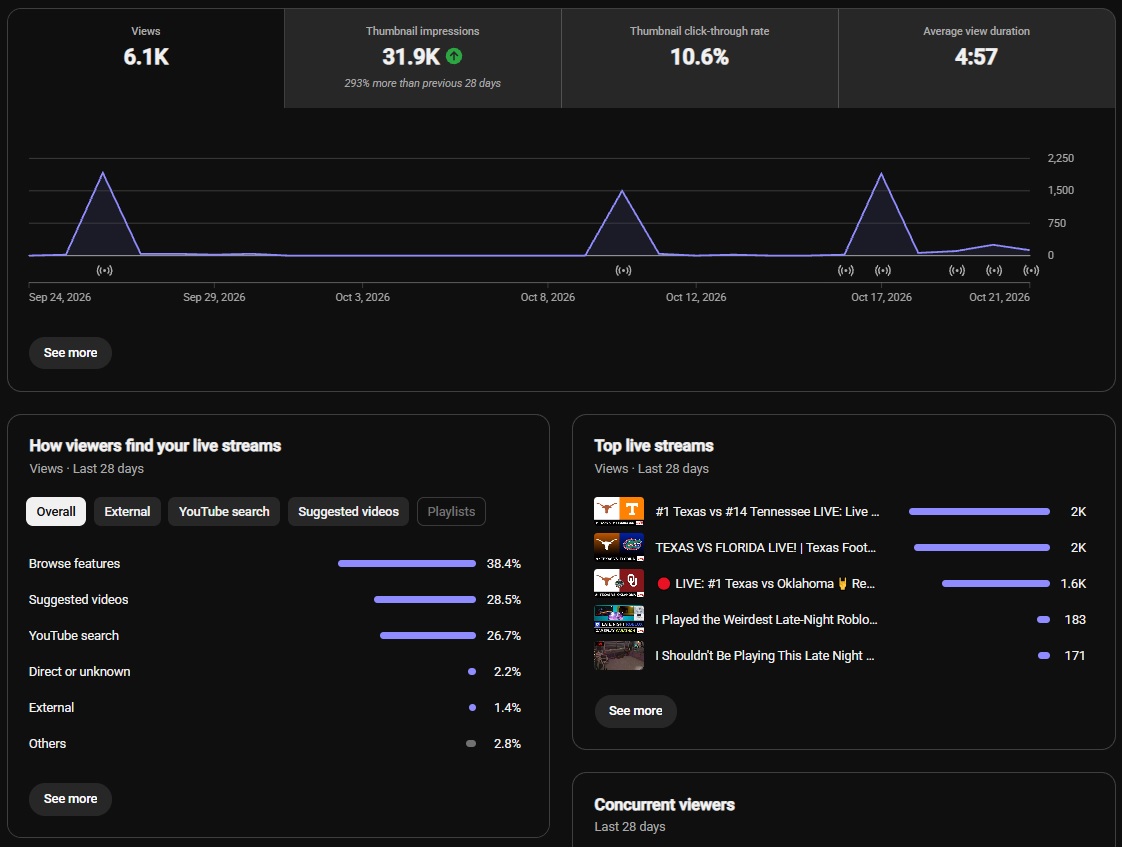Open Texas vs Tennessee stream thumbnail
1122x848 pixels.
pos(619,512)
